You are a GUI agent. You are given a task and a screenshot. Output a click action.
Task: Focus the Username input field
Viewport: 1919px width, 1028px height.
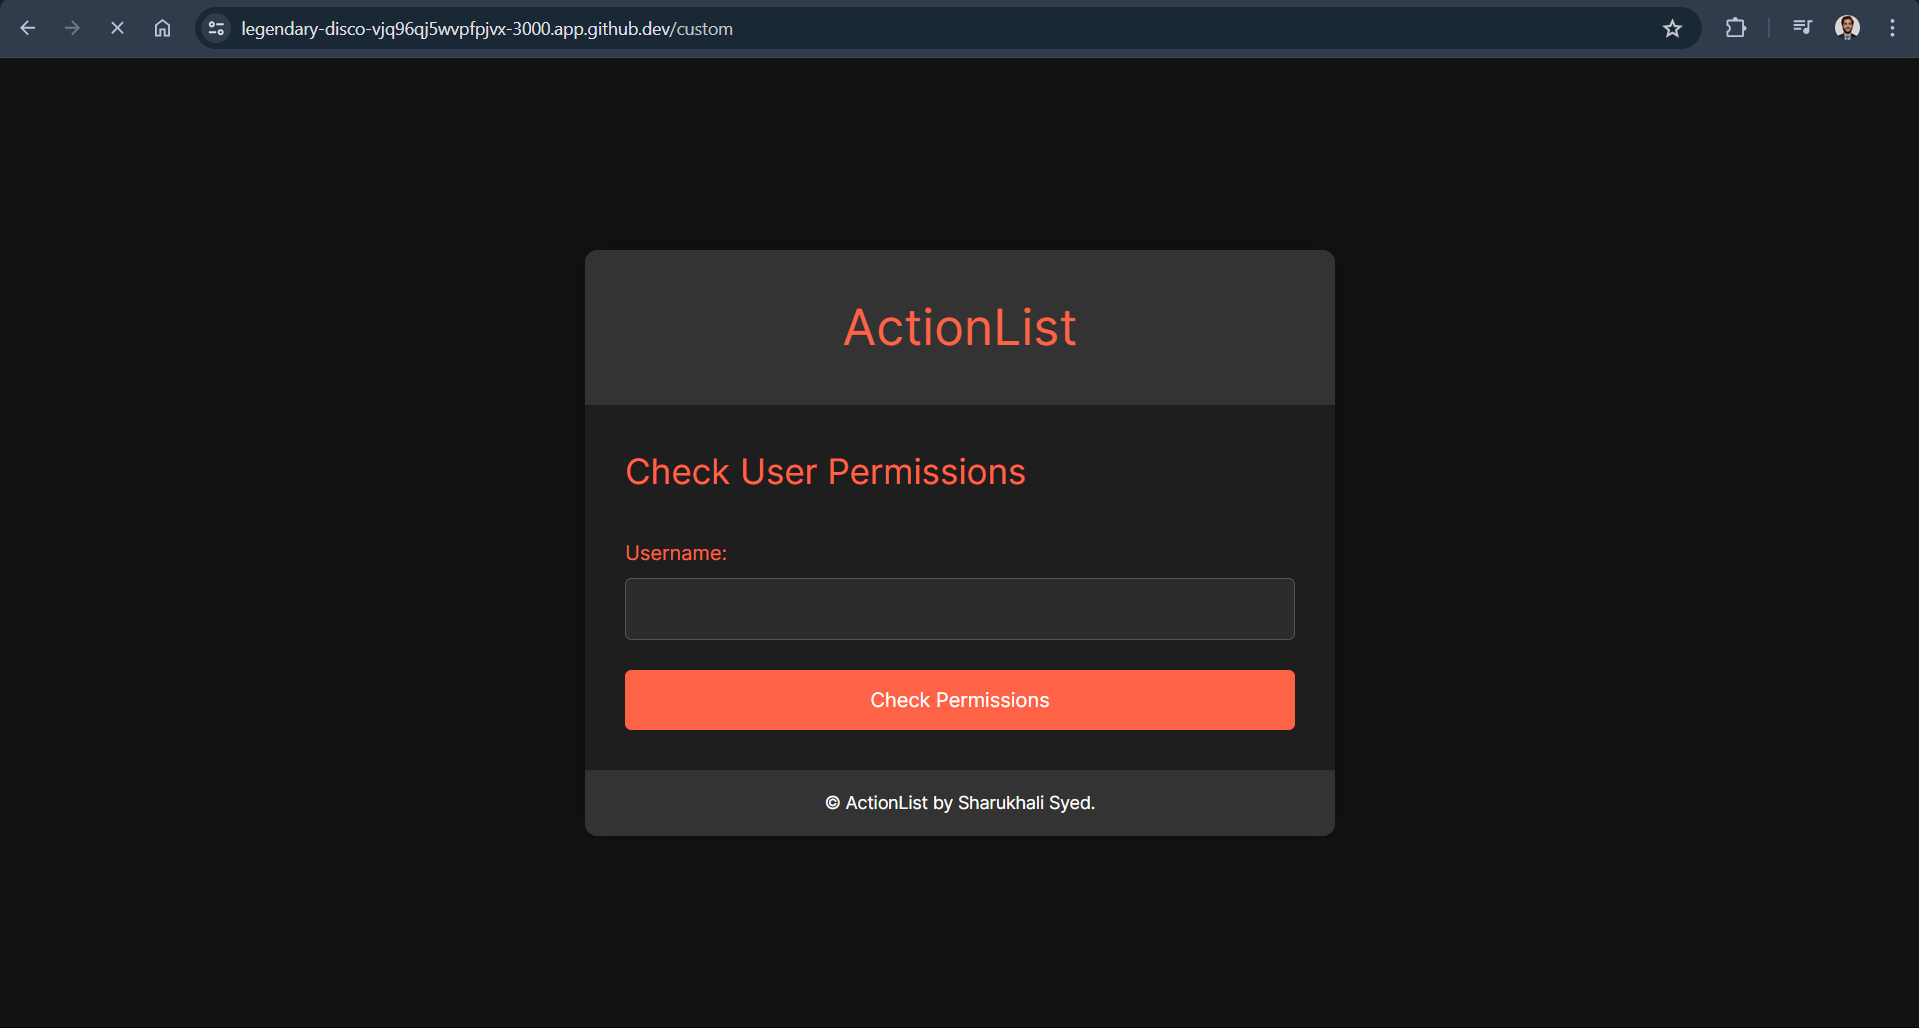[x=959, y=609]
